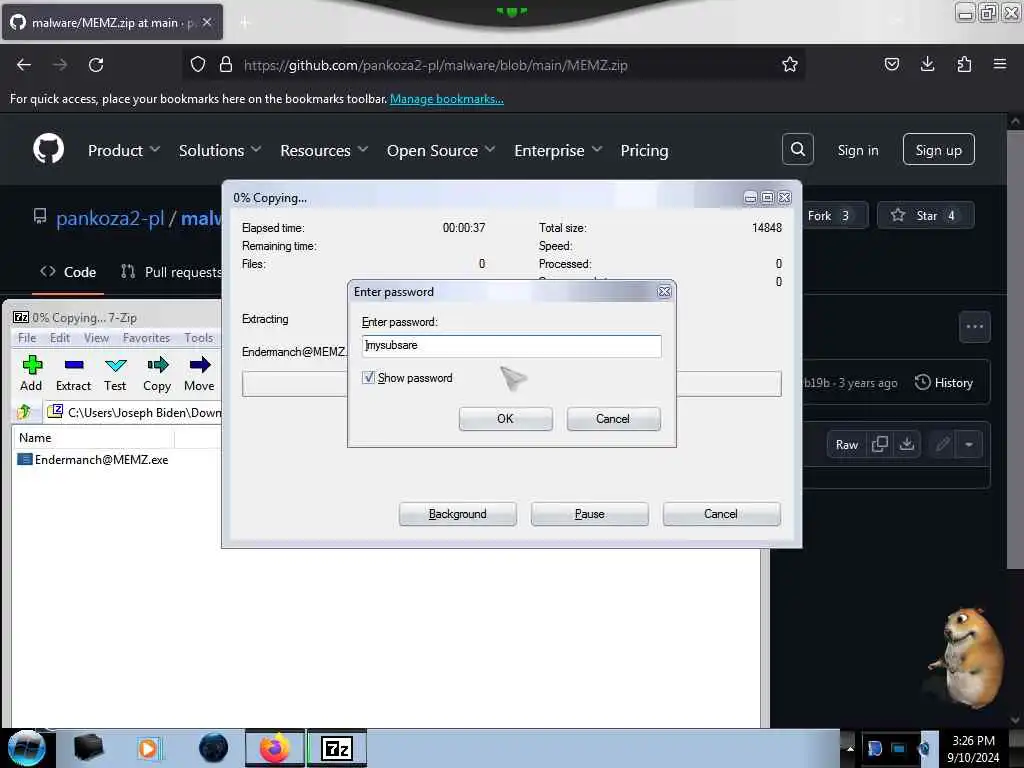1024x768 pixels.
Task: Toggle Show password checkbox
Action: click(368, 377)
